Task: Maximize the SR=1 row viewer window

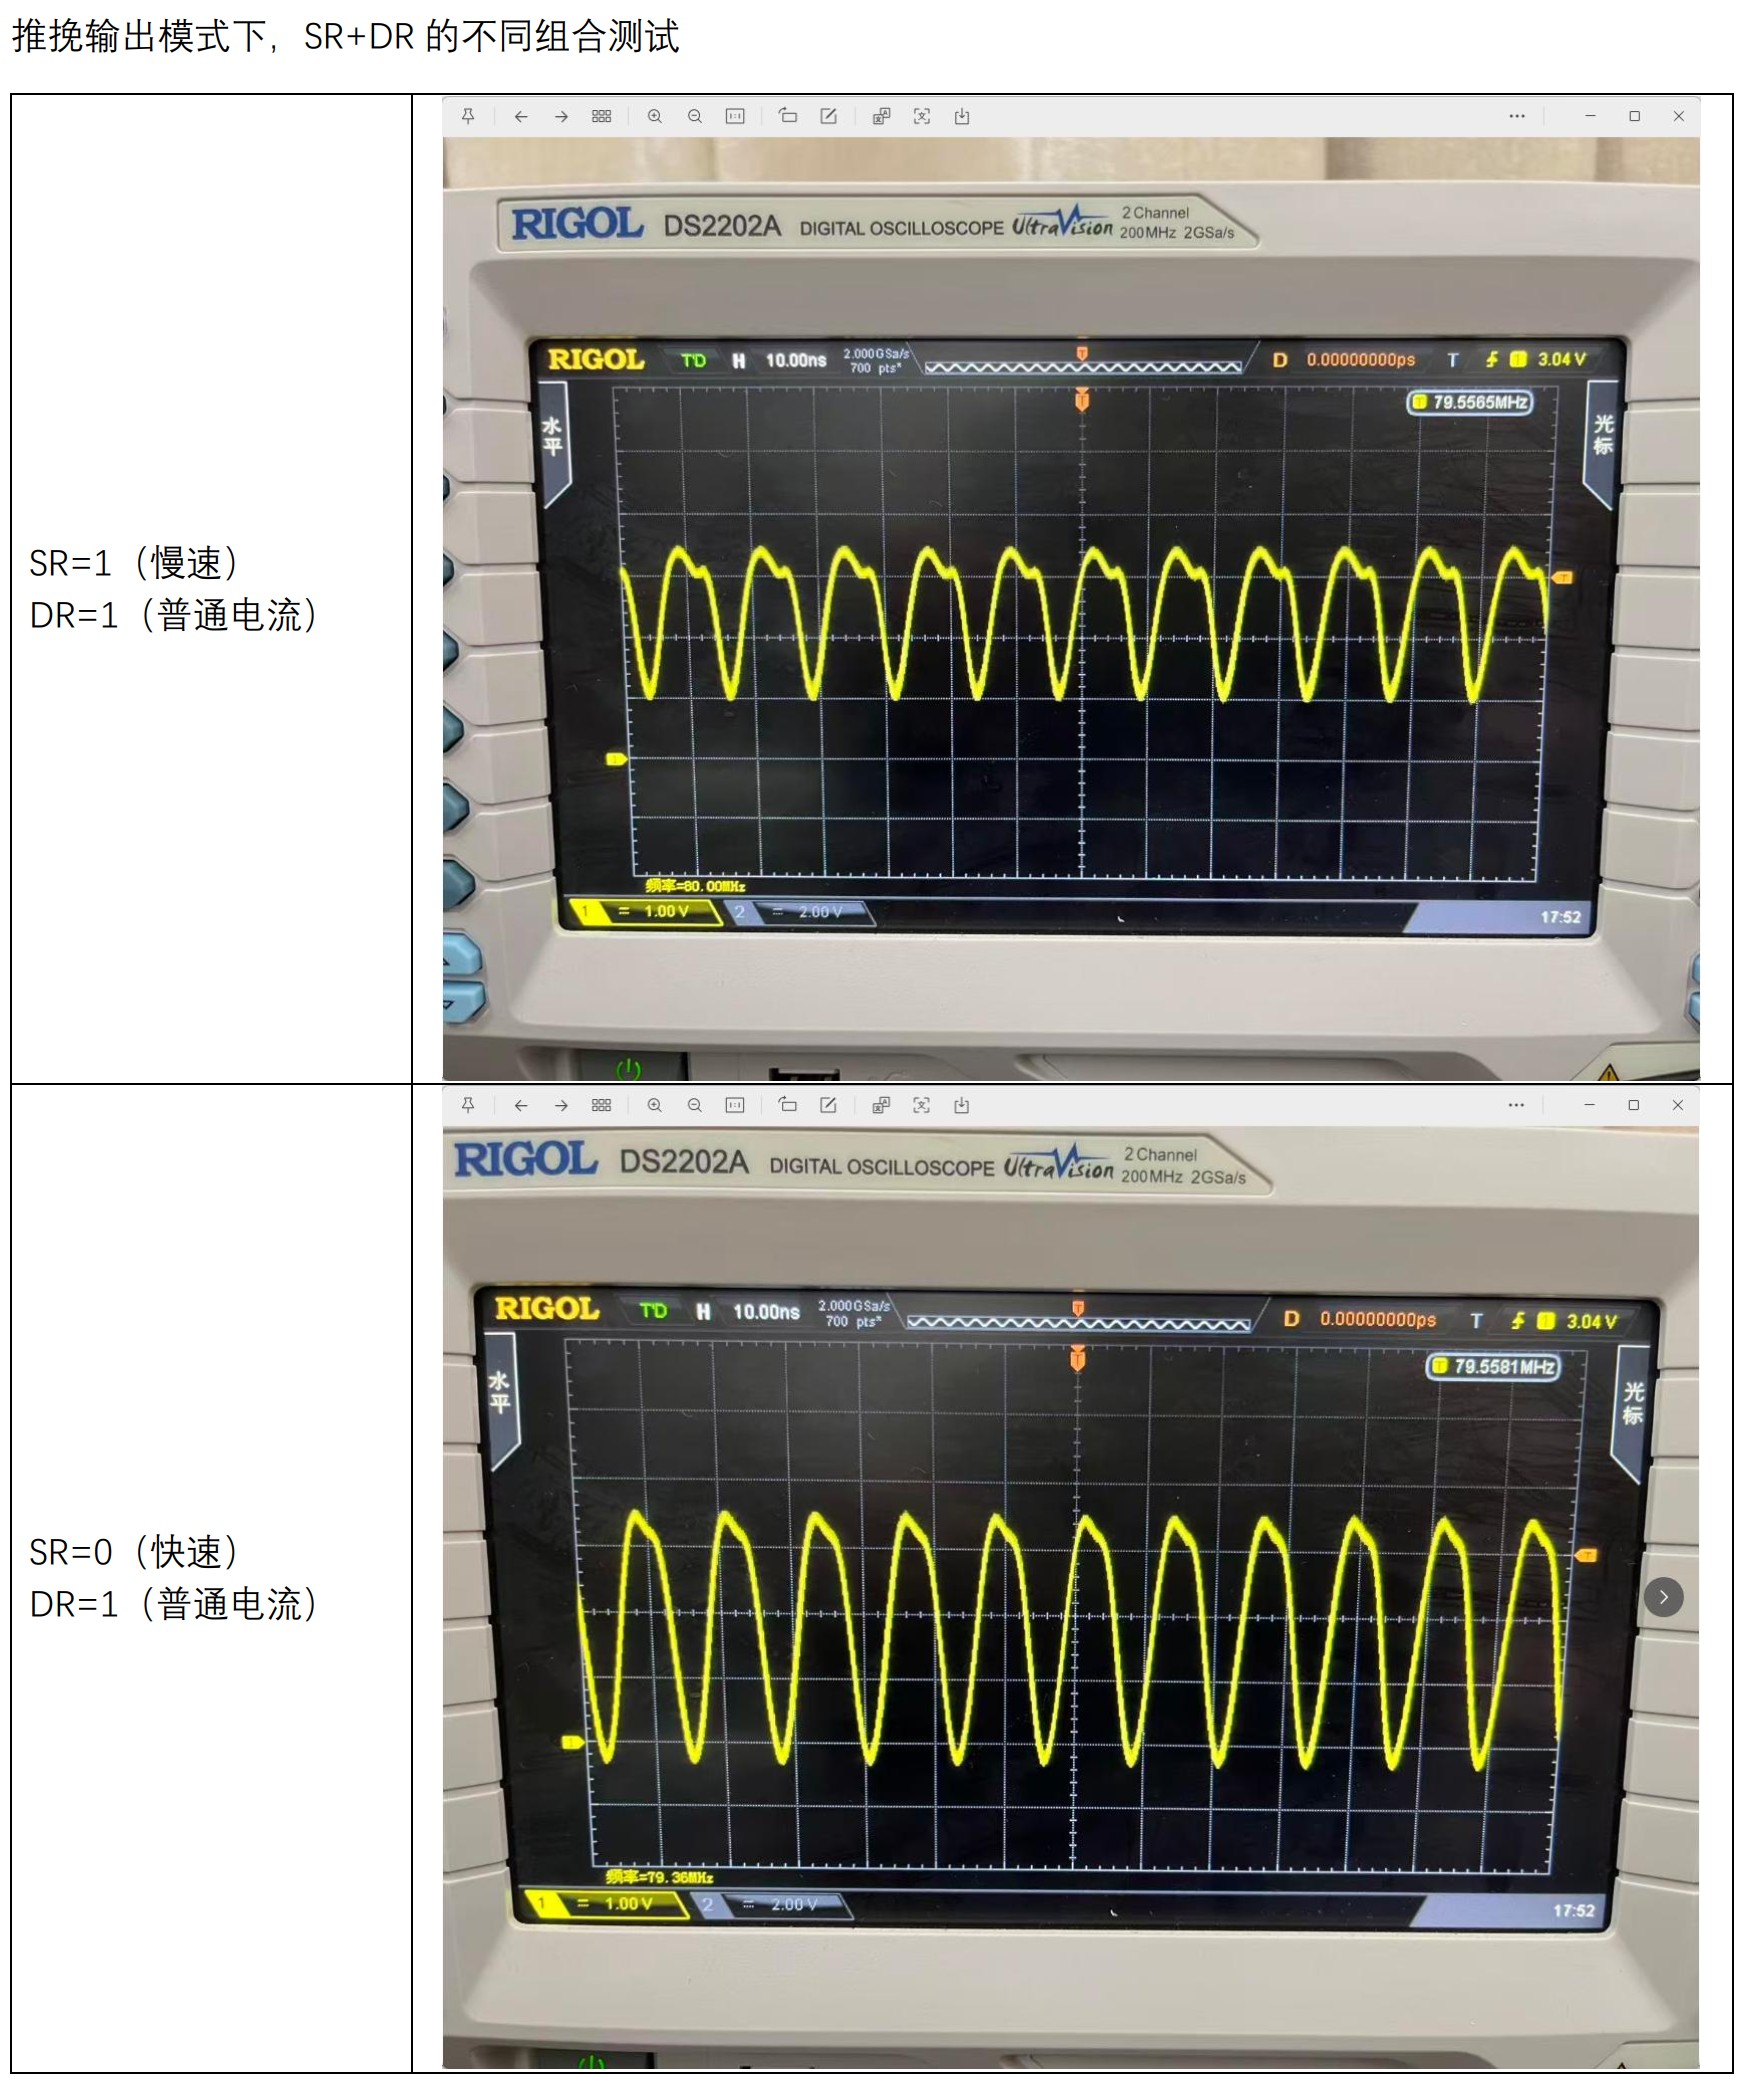Action: (x=1634, y=116)
